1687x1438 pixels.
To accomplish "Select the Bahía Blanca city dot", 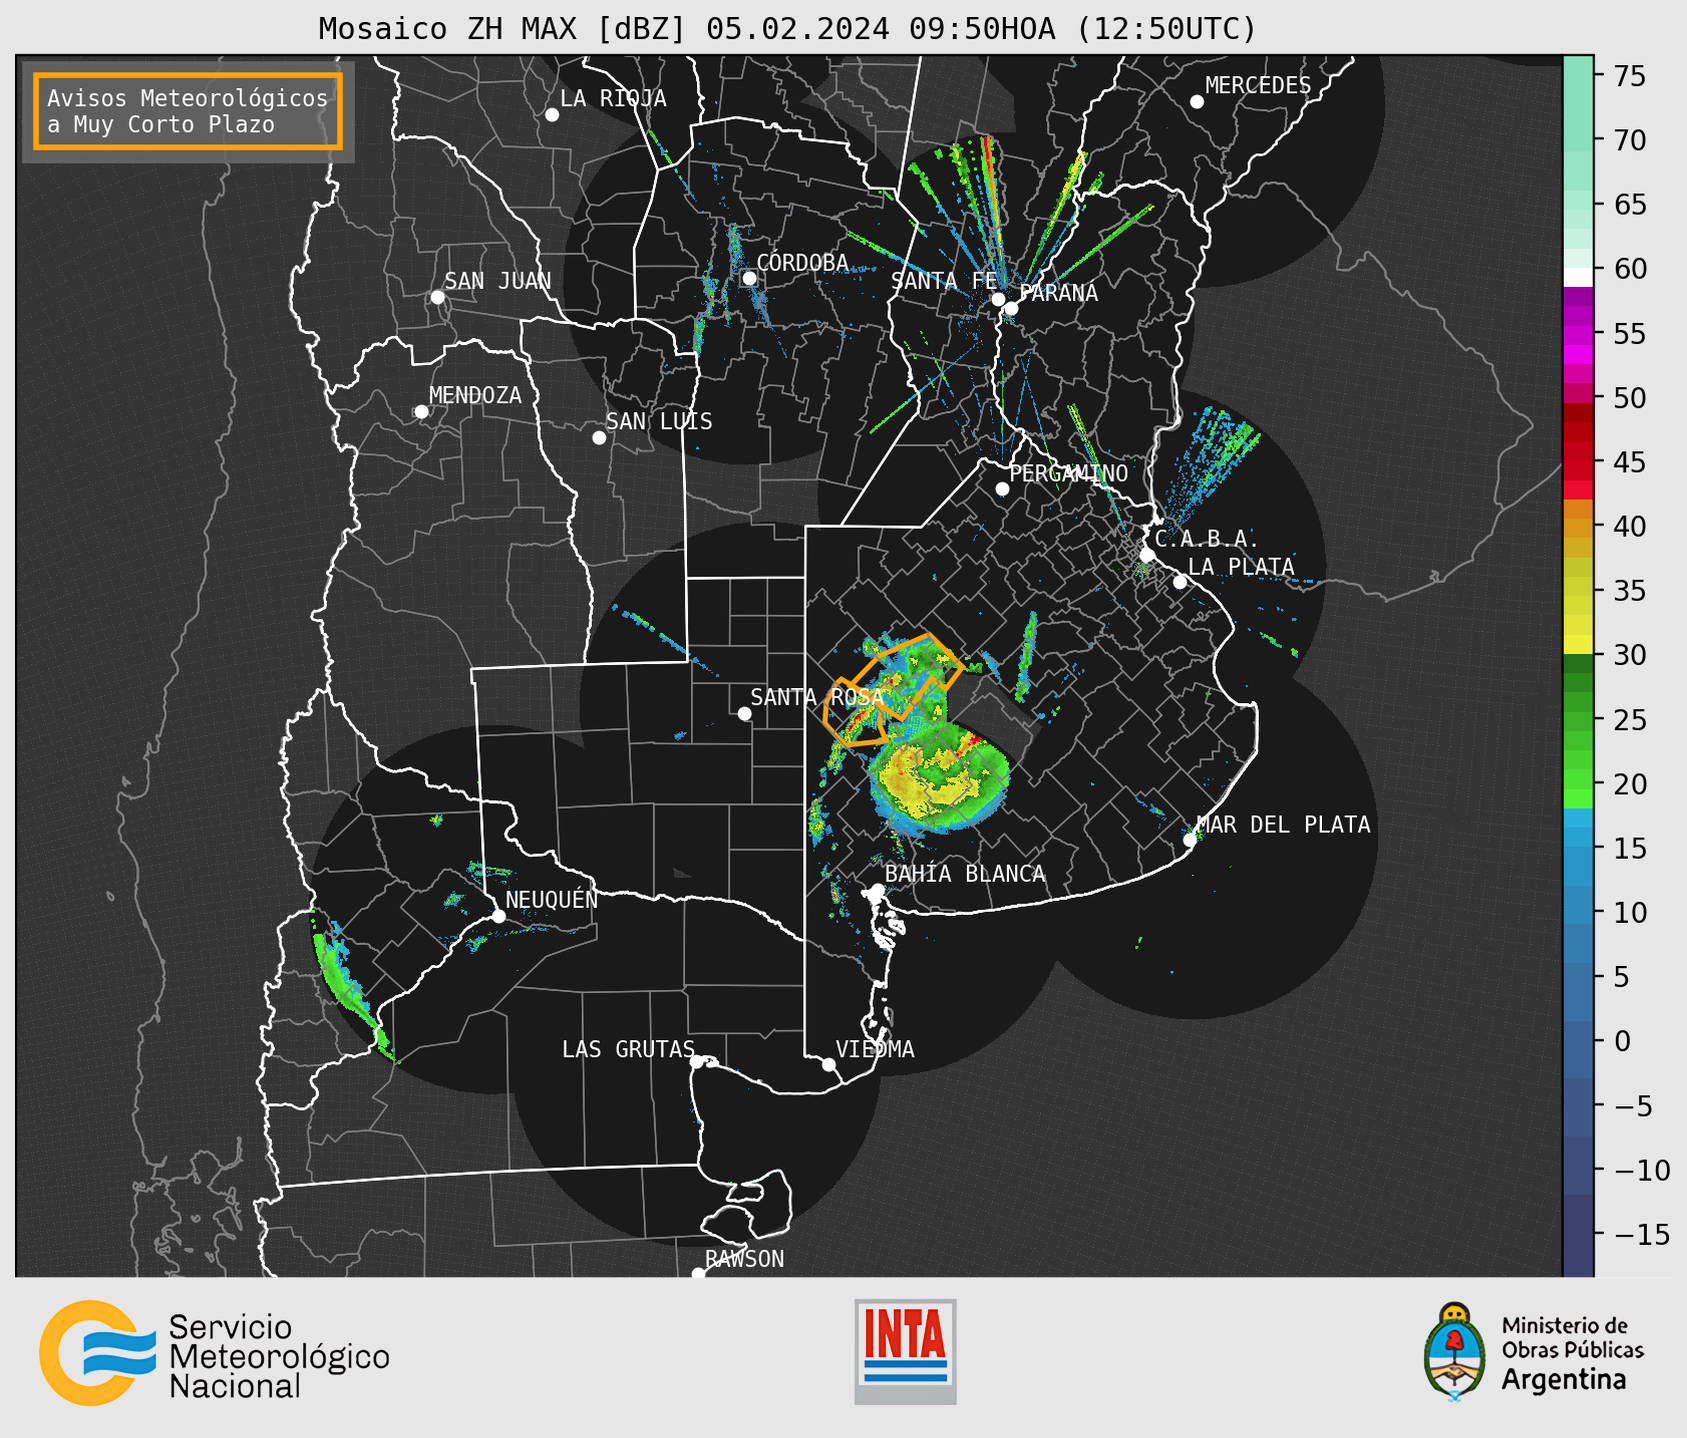I will 877,890.
